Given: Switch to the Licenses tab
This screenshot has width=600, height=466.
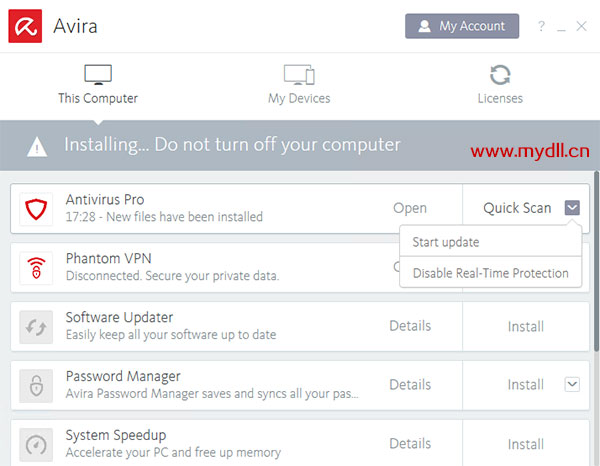Looking at the screenshot, I should [500, 85].
